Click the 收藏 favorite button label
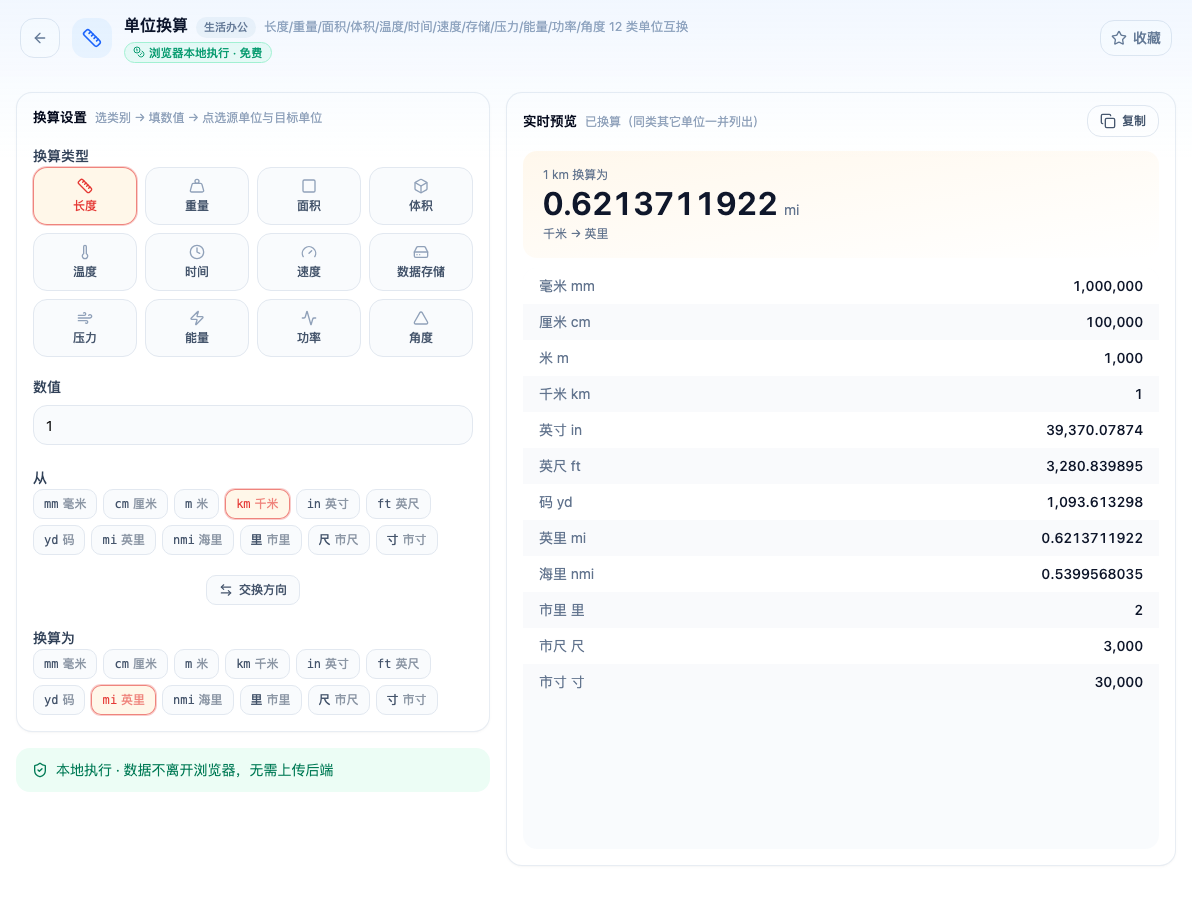This screenshot has width=1192, height=900. pos(1146,38)
